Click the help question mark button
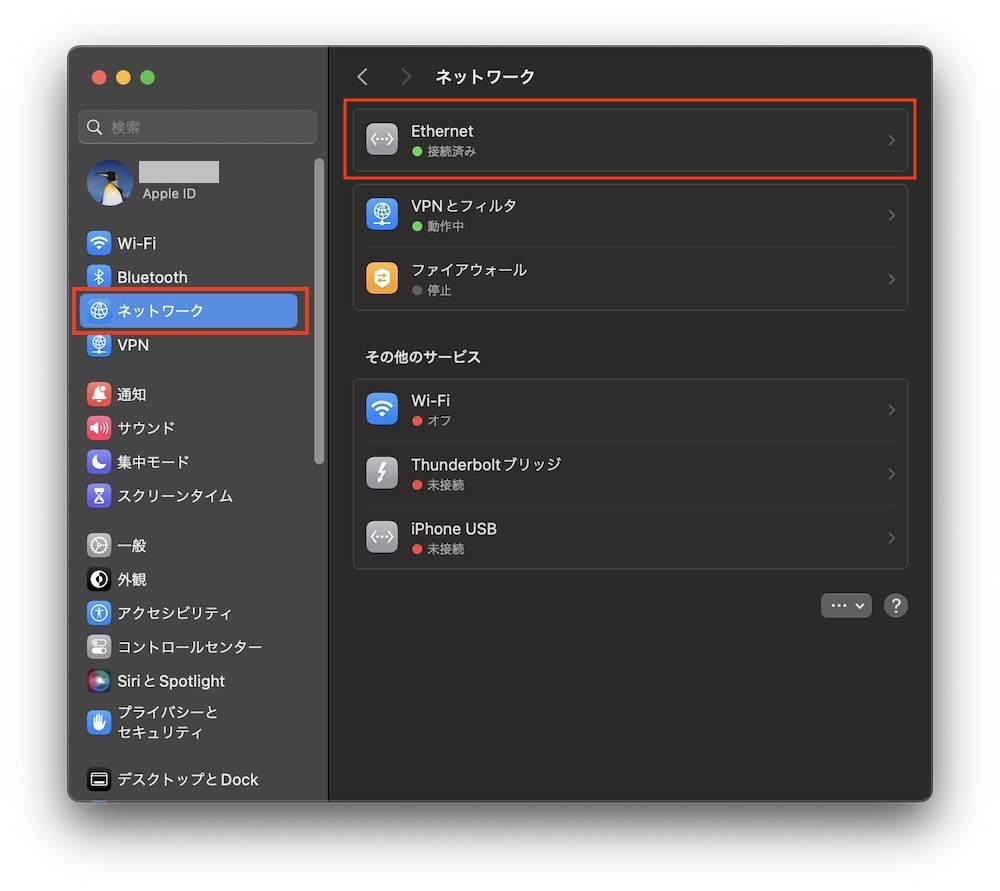Screen dimensions: 1000x891 click(896, 606)
